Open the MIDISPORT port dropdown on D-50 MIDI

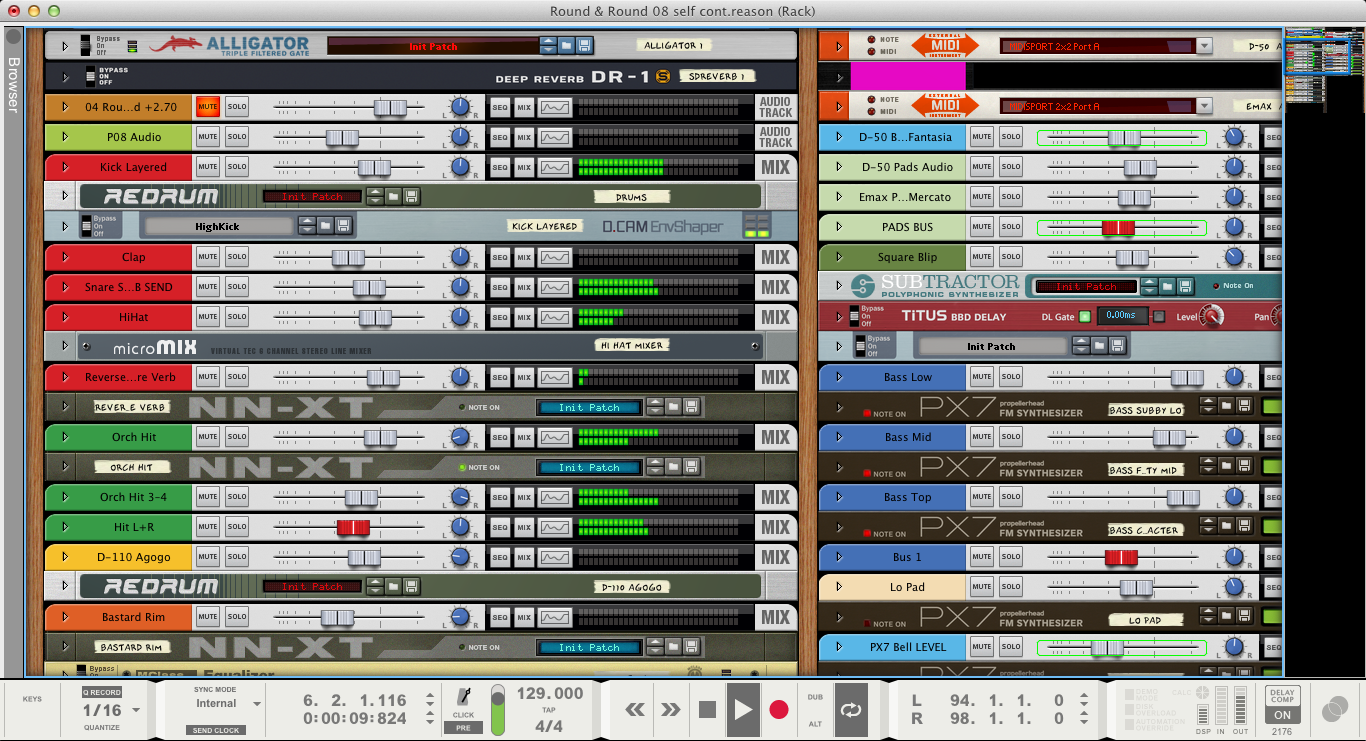click(1204, 46)
